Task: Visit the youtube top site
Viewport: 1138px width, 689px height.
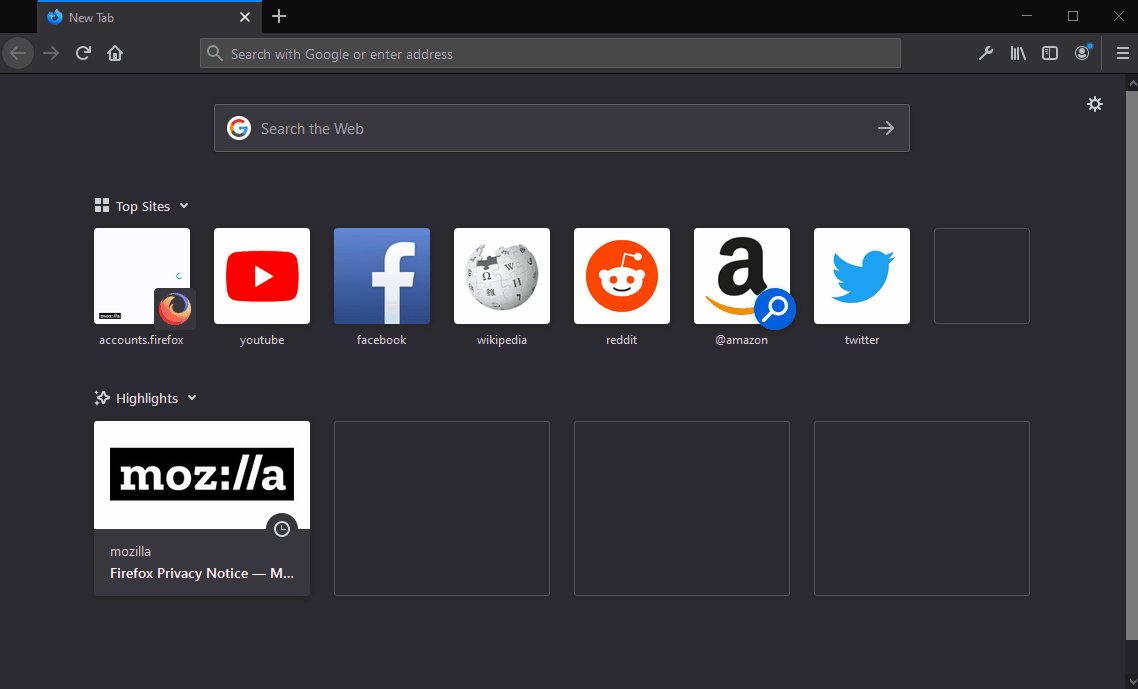Action: pos(262,276)
